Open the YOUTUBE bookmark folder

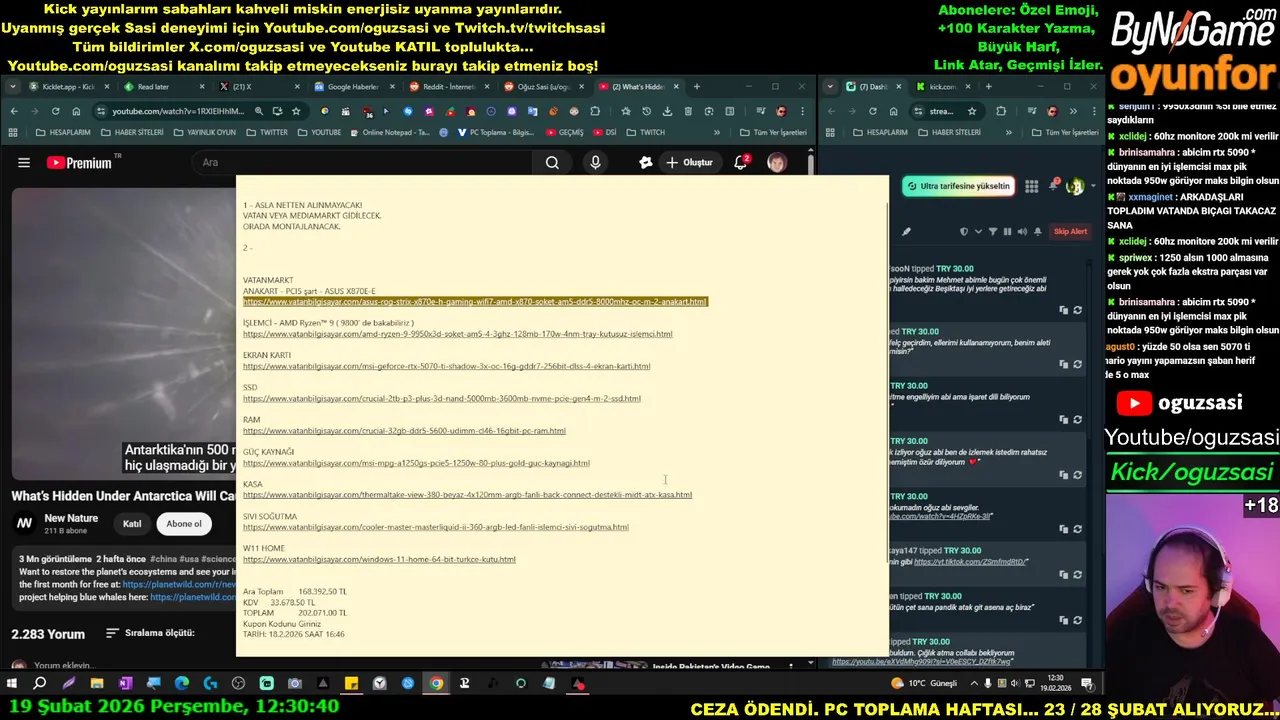[319, 132]
